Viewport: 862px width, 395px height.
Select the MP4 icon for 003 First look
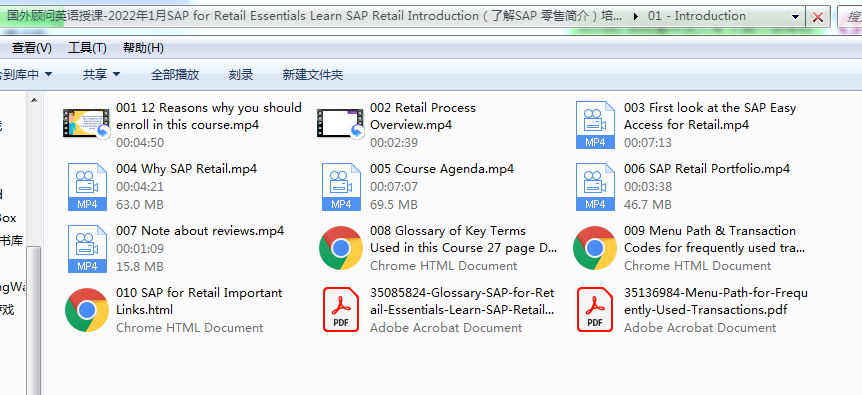[595, 125]
